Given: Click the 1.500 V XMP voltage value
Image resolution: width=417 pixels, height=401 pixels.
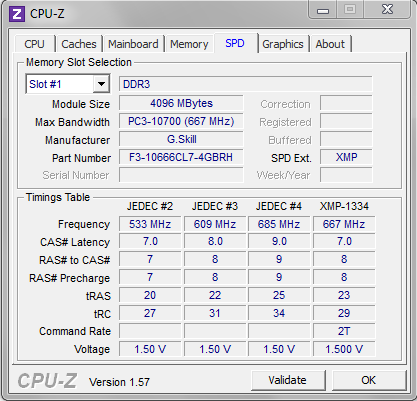Looking at the screenshot, I should pos(344,349).
